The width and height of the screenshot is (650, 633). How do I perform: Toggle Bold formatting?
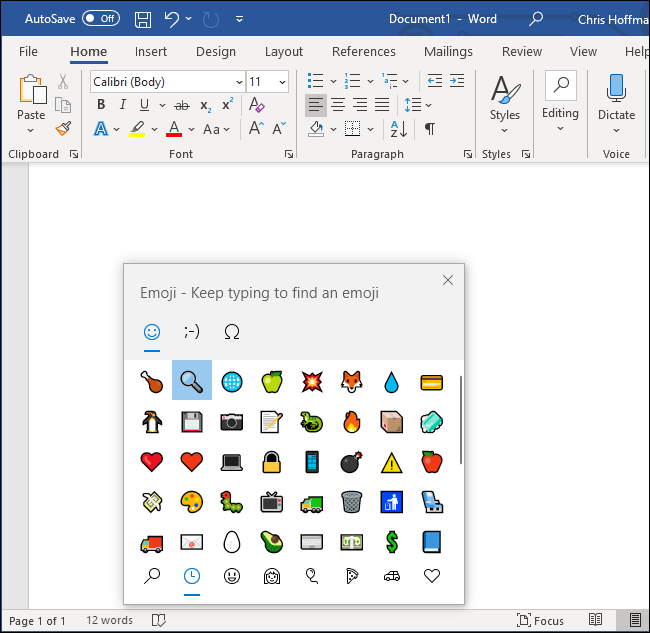click(x=101, y=105)
